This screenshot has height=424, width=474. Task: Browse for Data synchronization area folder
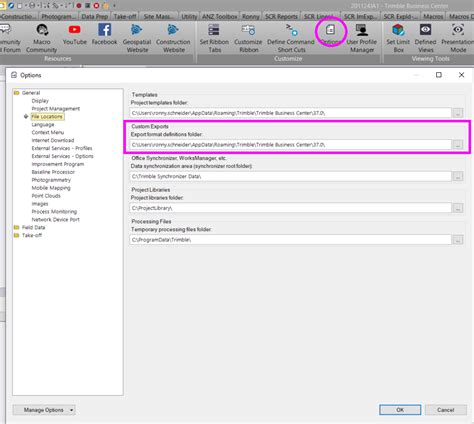pos(458,176)
